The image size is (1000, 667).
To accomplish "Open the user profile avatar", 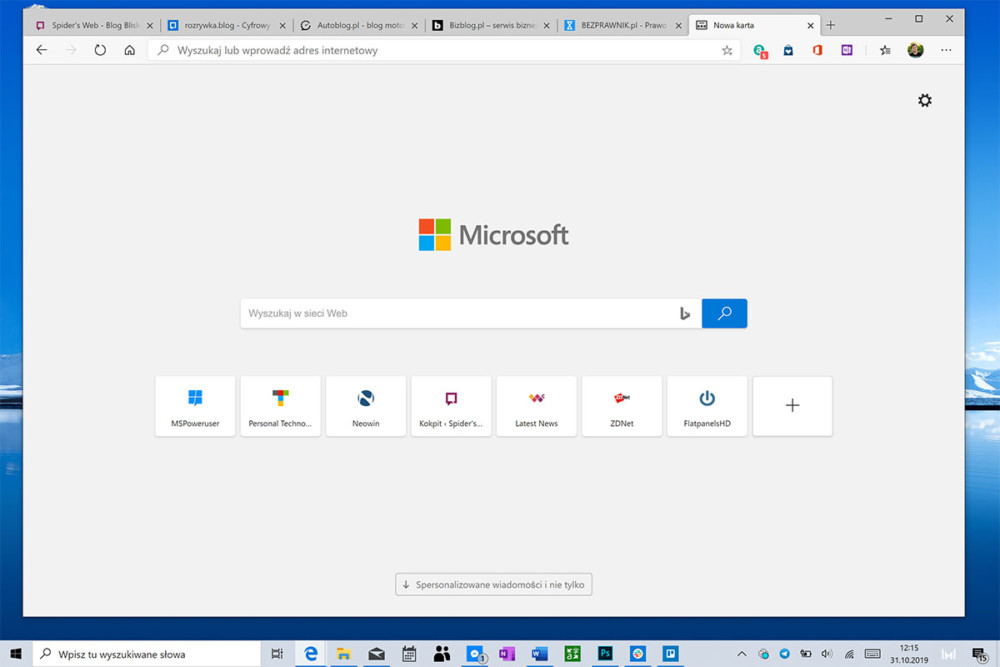I will click(x=915, y=50).
